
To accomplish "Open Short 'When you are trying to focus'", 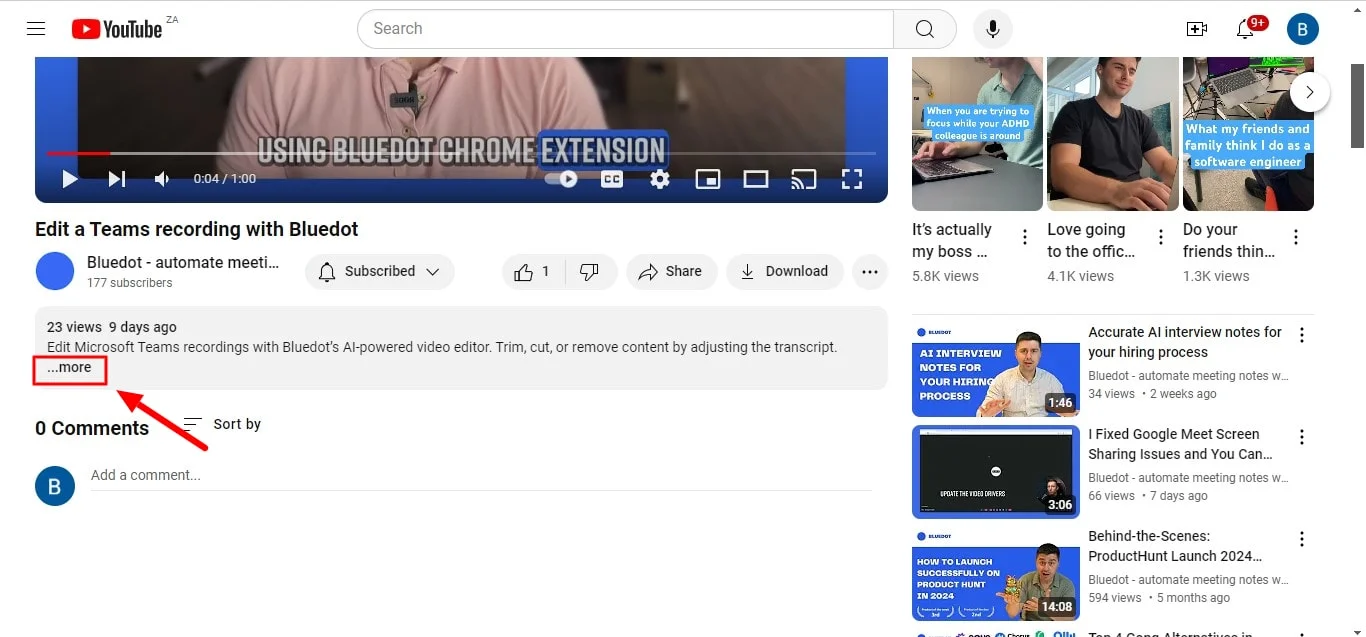I will pyautogui.click(x=977, y=133).
